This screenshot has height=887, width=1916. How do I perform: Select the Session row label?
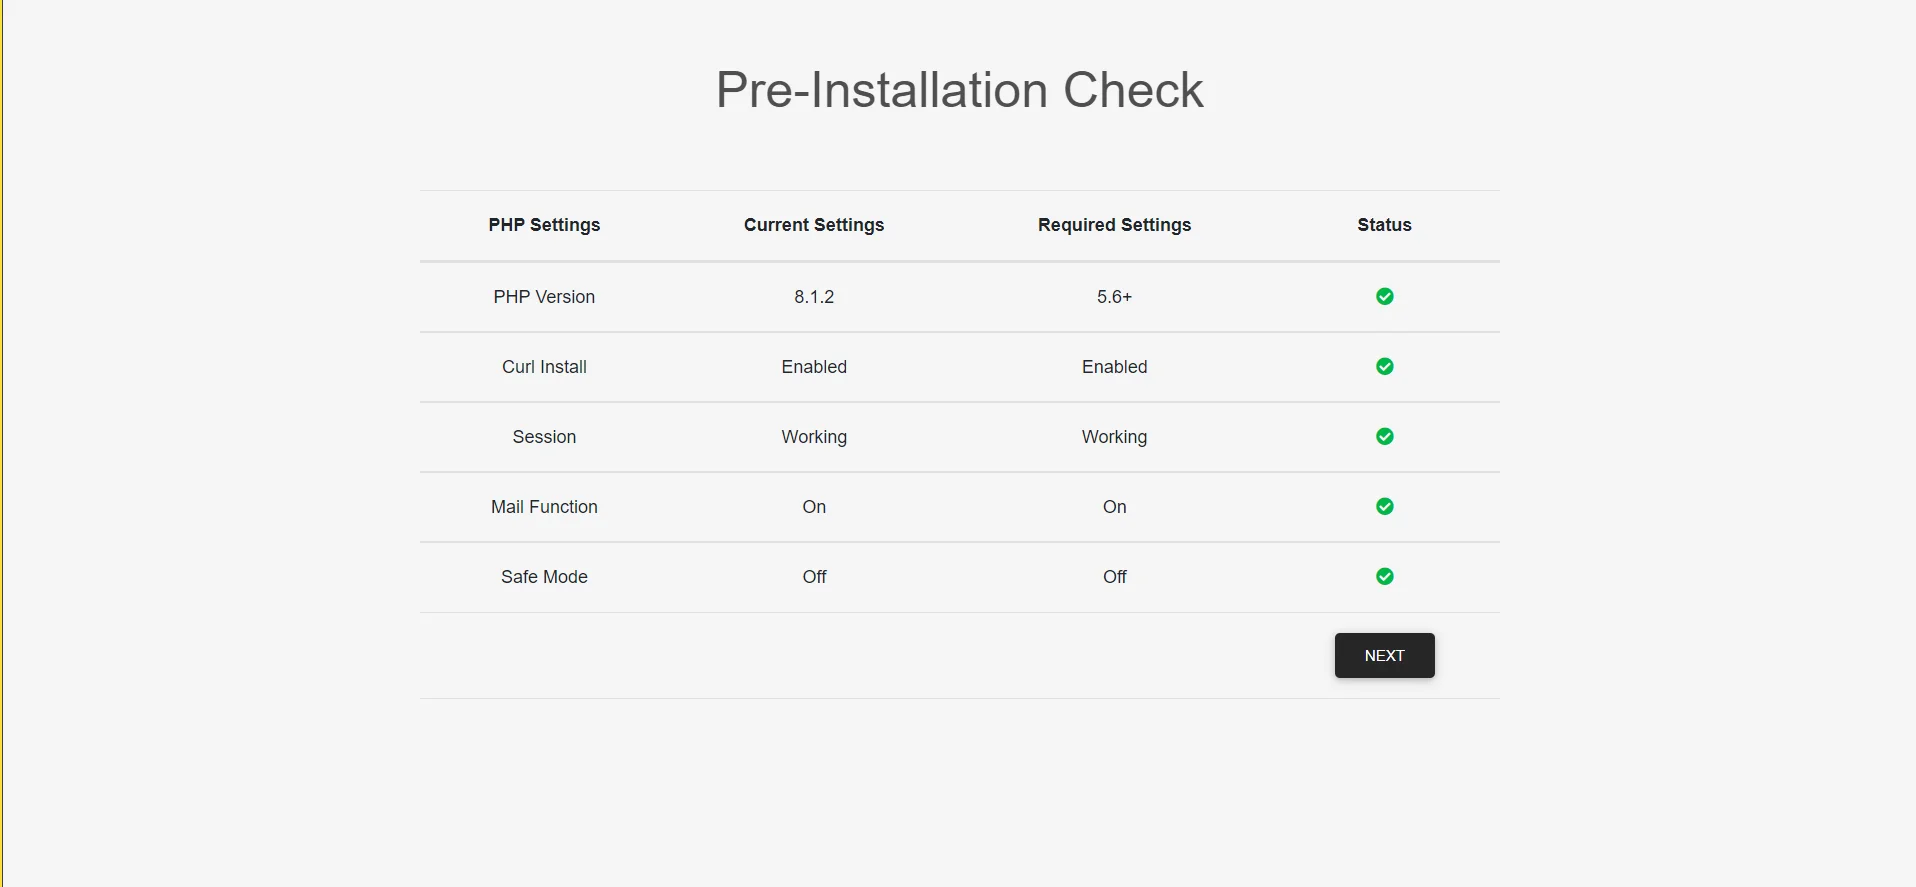click(544, 437)
